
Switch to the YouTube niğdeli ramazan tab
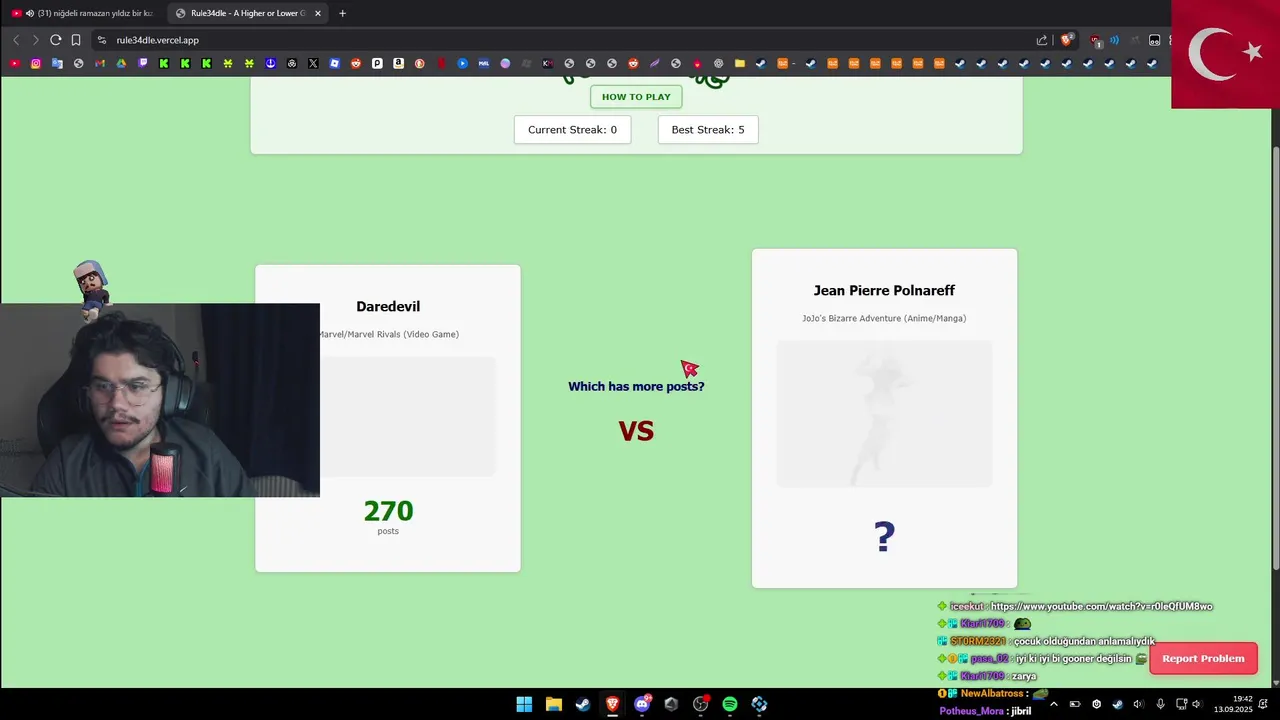click(82, 13)
